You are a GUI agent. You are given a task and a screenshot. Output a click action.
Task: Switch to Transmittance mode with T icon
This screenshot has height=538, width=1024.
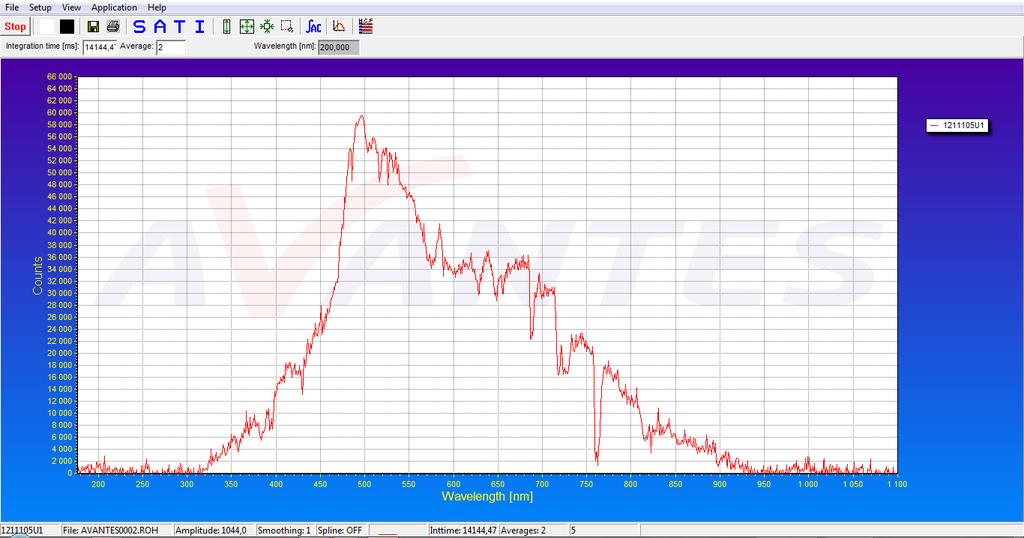click(180, 27)
